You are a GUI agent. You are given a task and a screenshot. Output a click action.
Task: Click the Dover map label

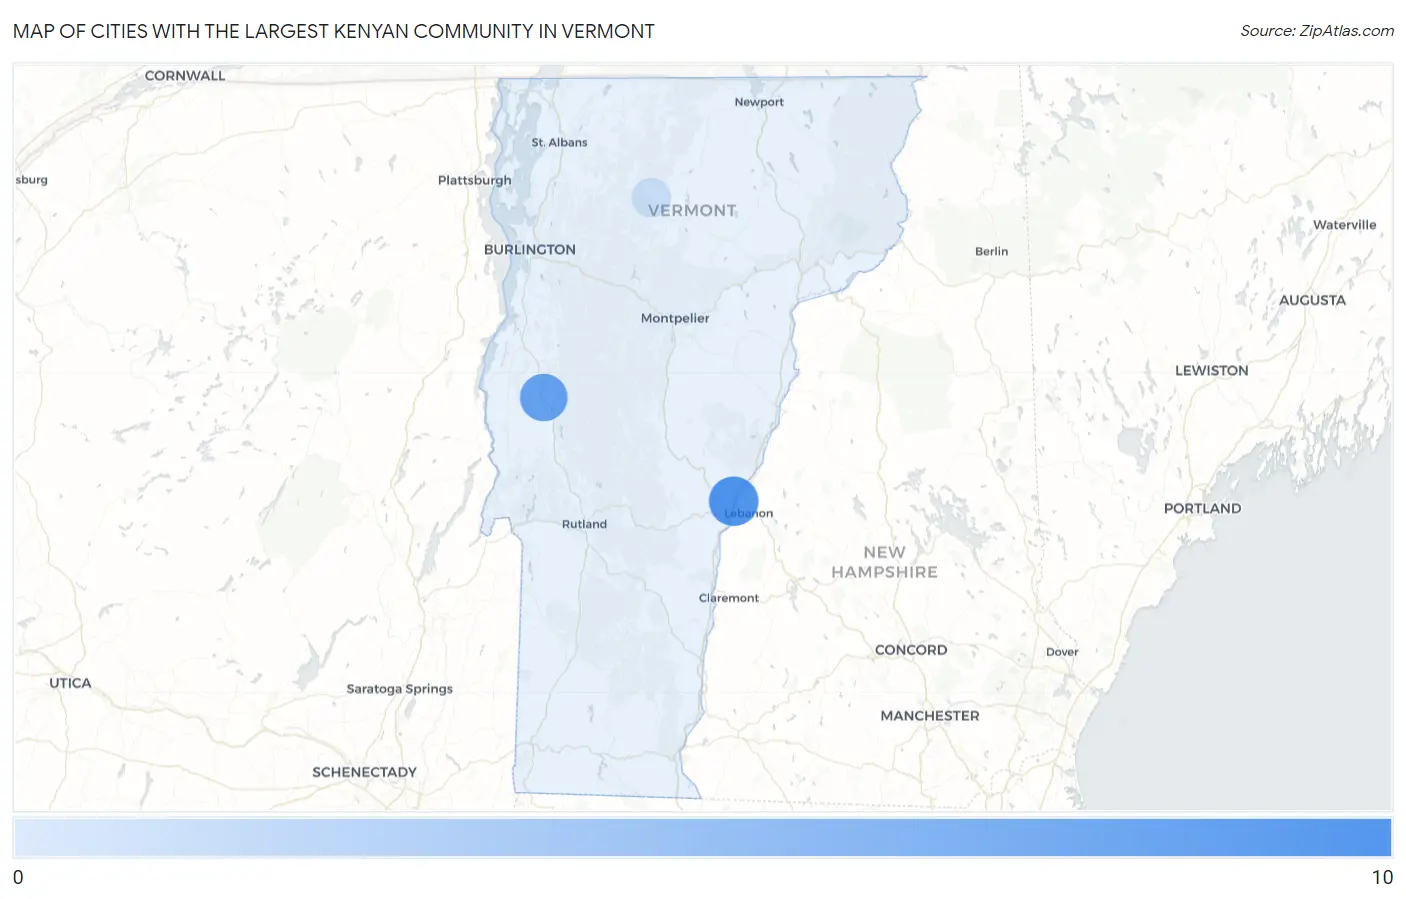click(1062, 652)
